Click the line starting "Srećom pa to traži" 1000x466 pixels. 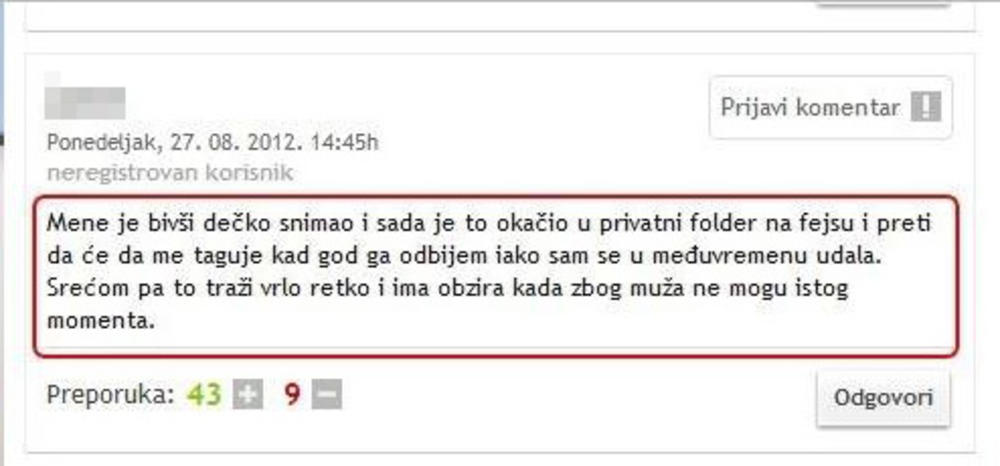tap(448, 289)
